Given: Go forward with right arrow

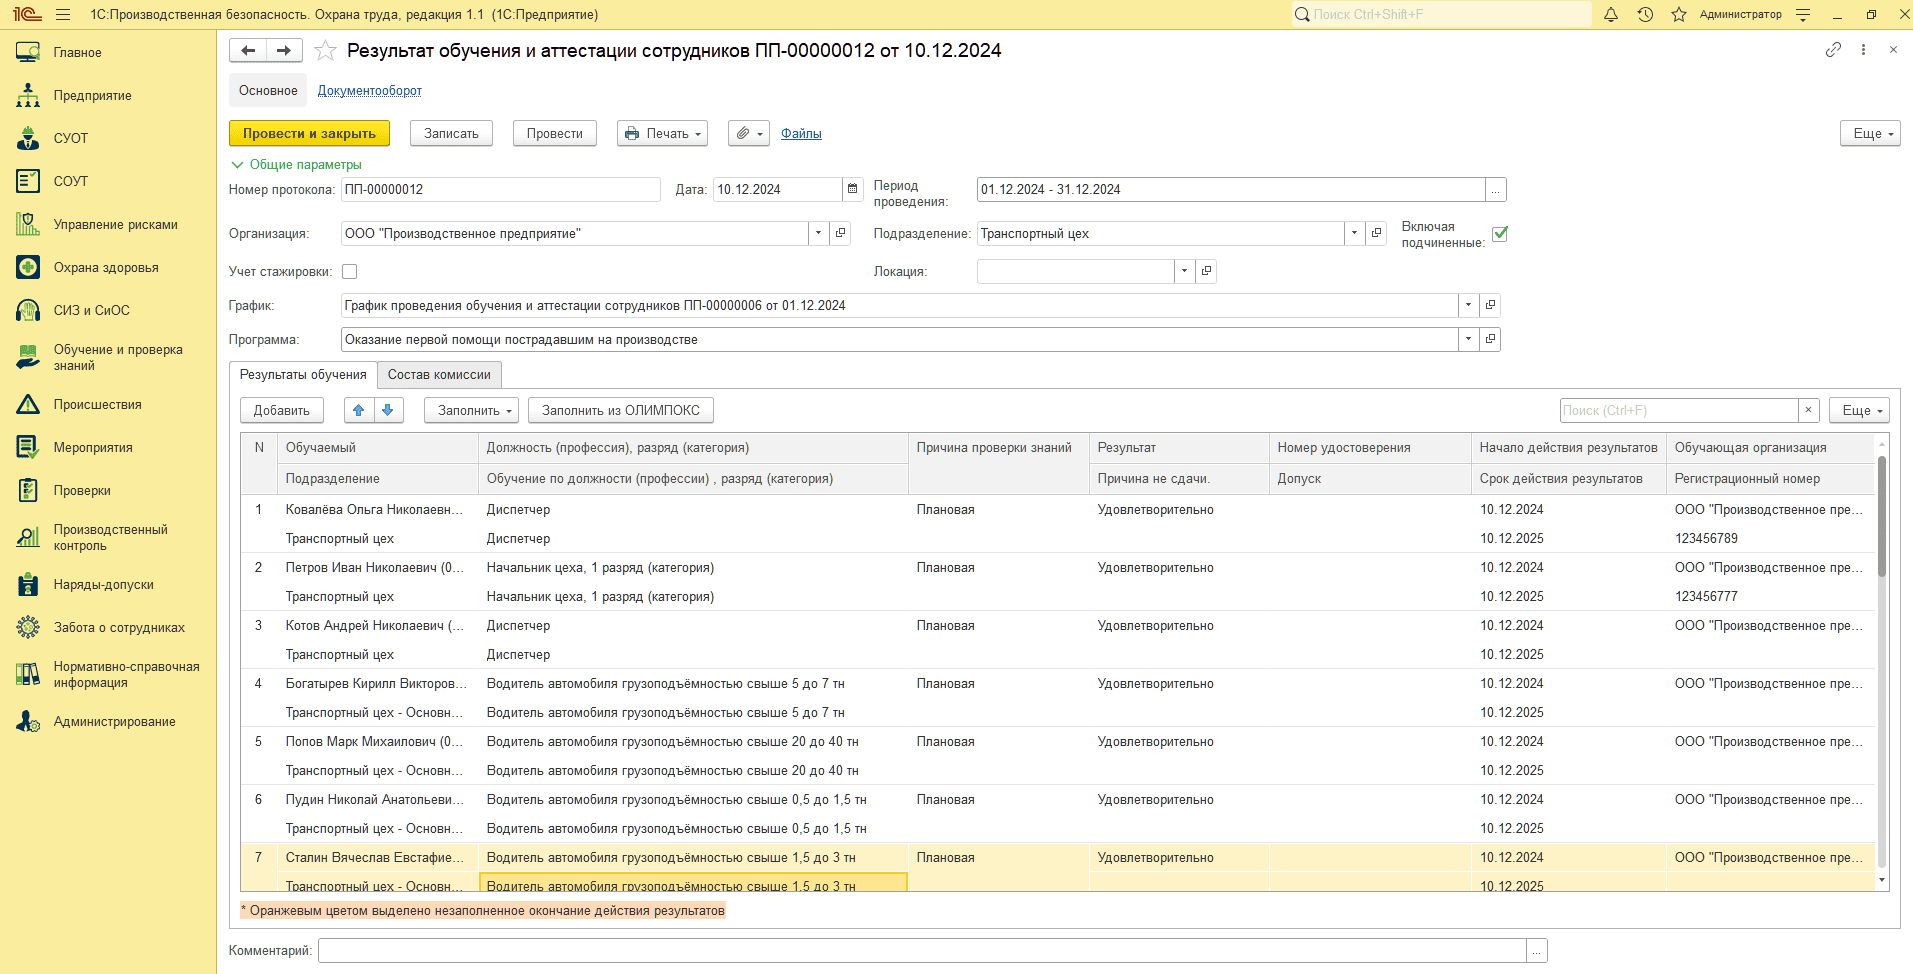Looking at the screenshot, I should click(284, 51).
